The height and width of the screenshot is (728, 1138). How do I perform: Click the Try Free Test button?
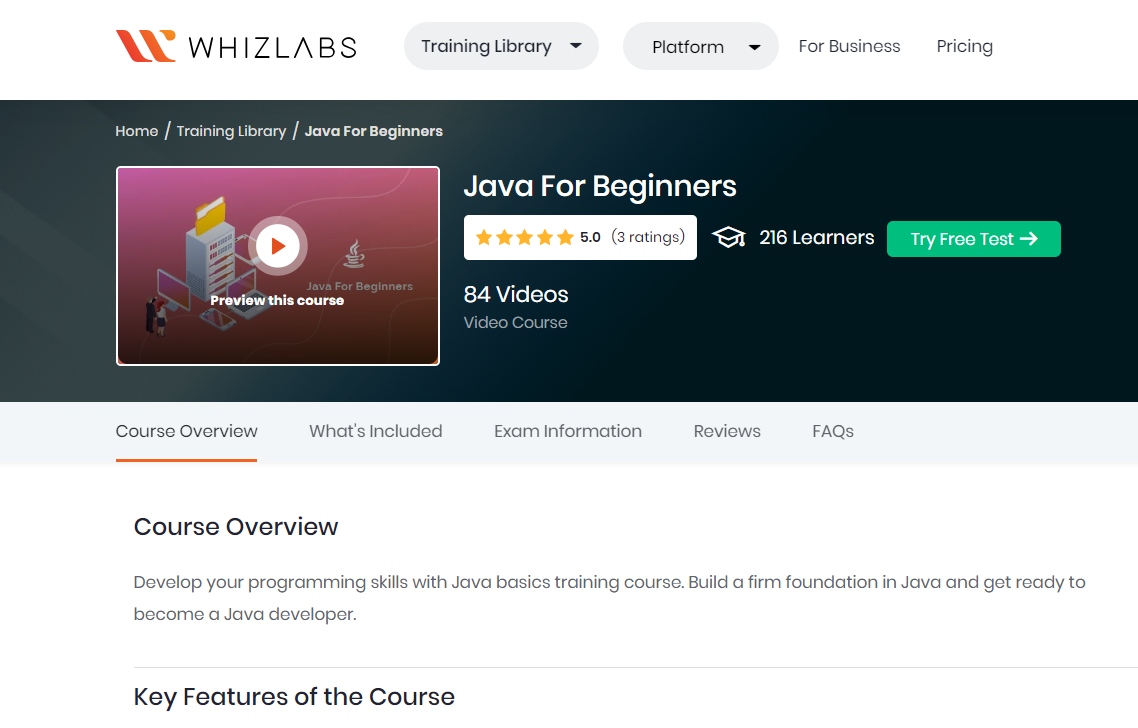click(x=973, y=239)
